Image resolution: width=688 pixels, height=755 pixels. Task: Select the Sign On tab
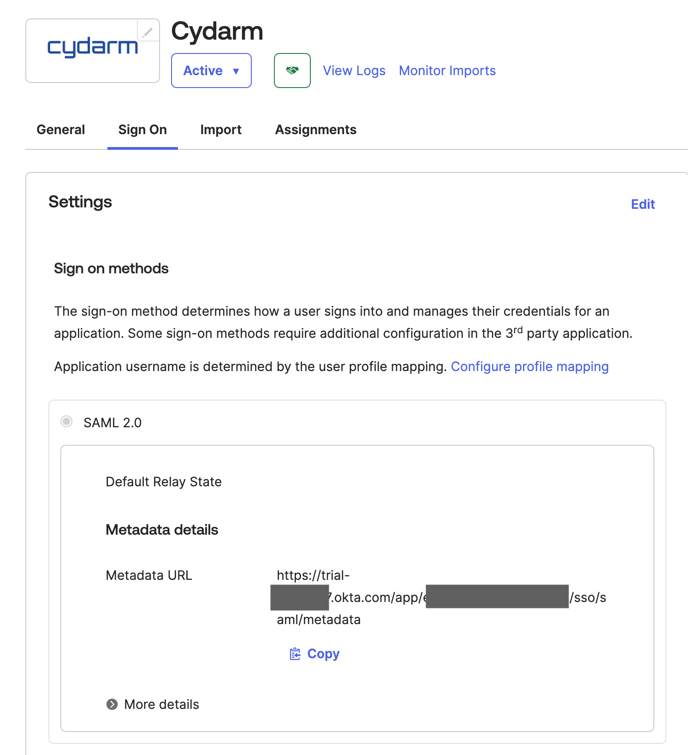point(143,130)
